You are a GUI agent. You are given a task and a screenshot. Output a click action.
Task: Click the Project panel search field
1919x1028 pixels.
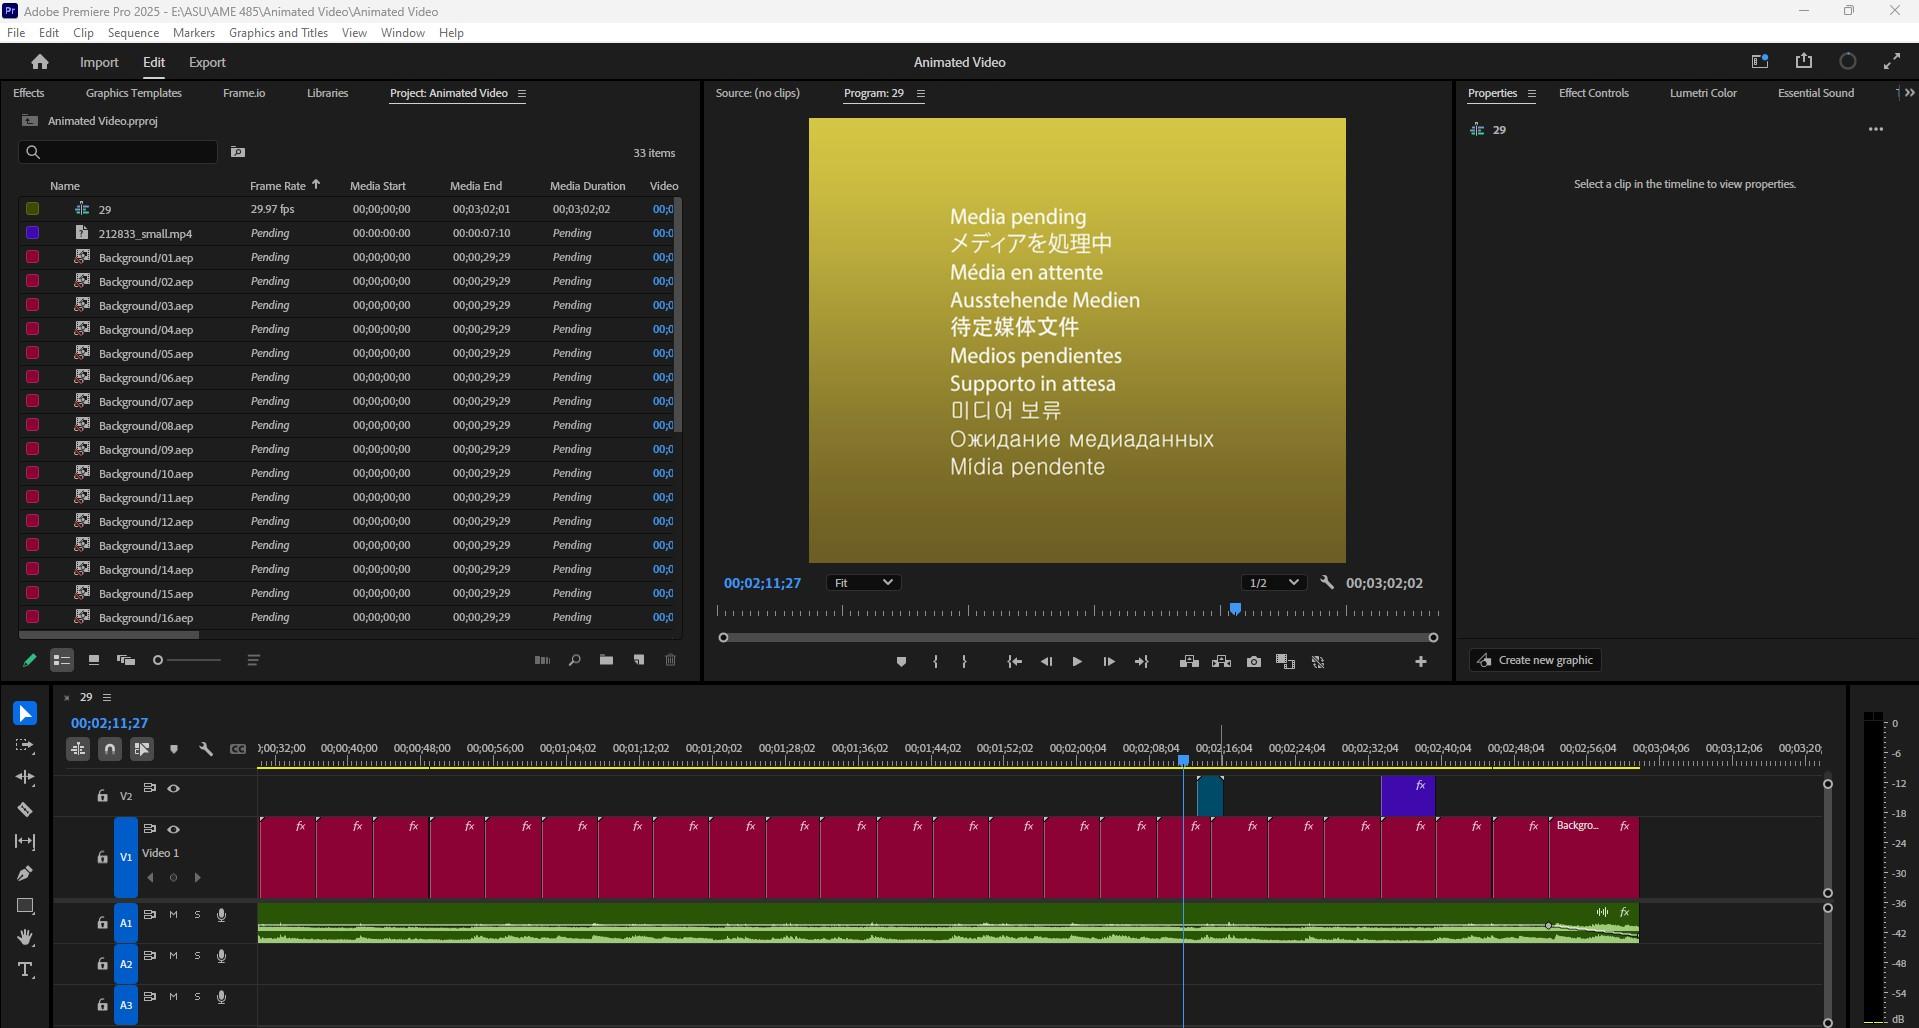click(118, 152)
